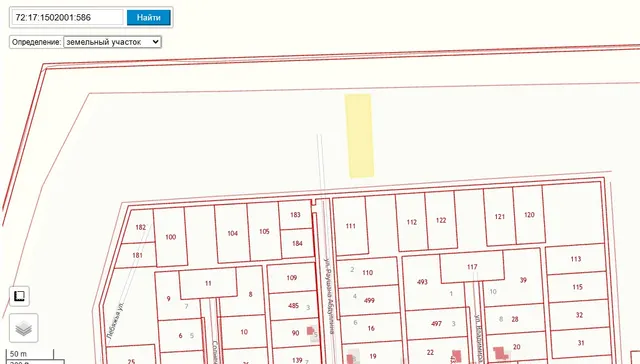640x364 pixels.
Task: Select the highlighted yellow land parcel
Action: tap(359, 136)
